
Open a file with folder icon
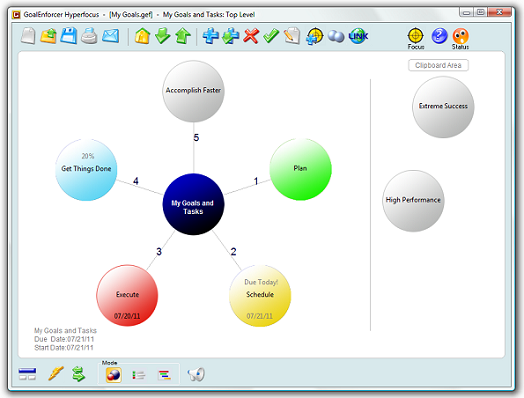click(48, 36)
